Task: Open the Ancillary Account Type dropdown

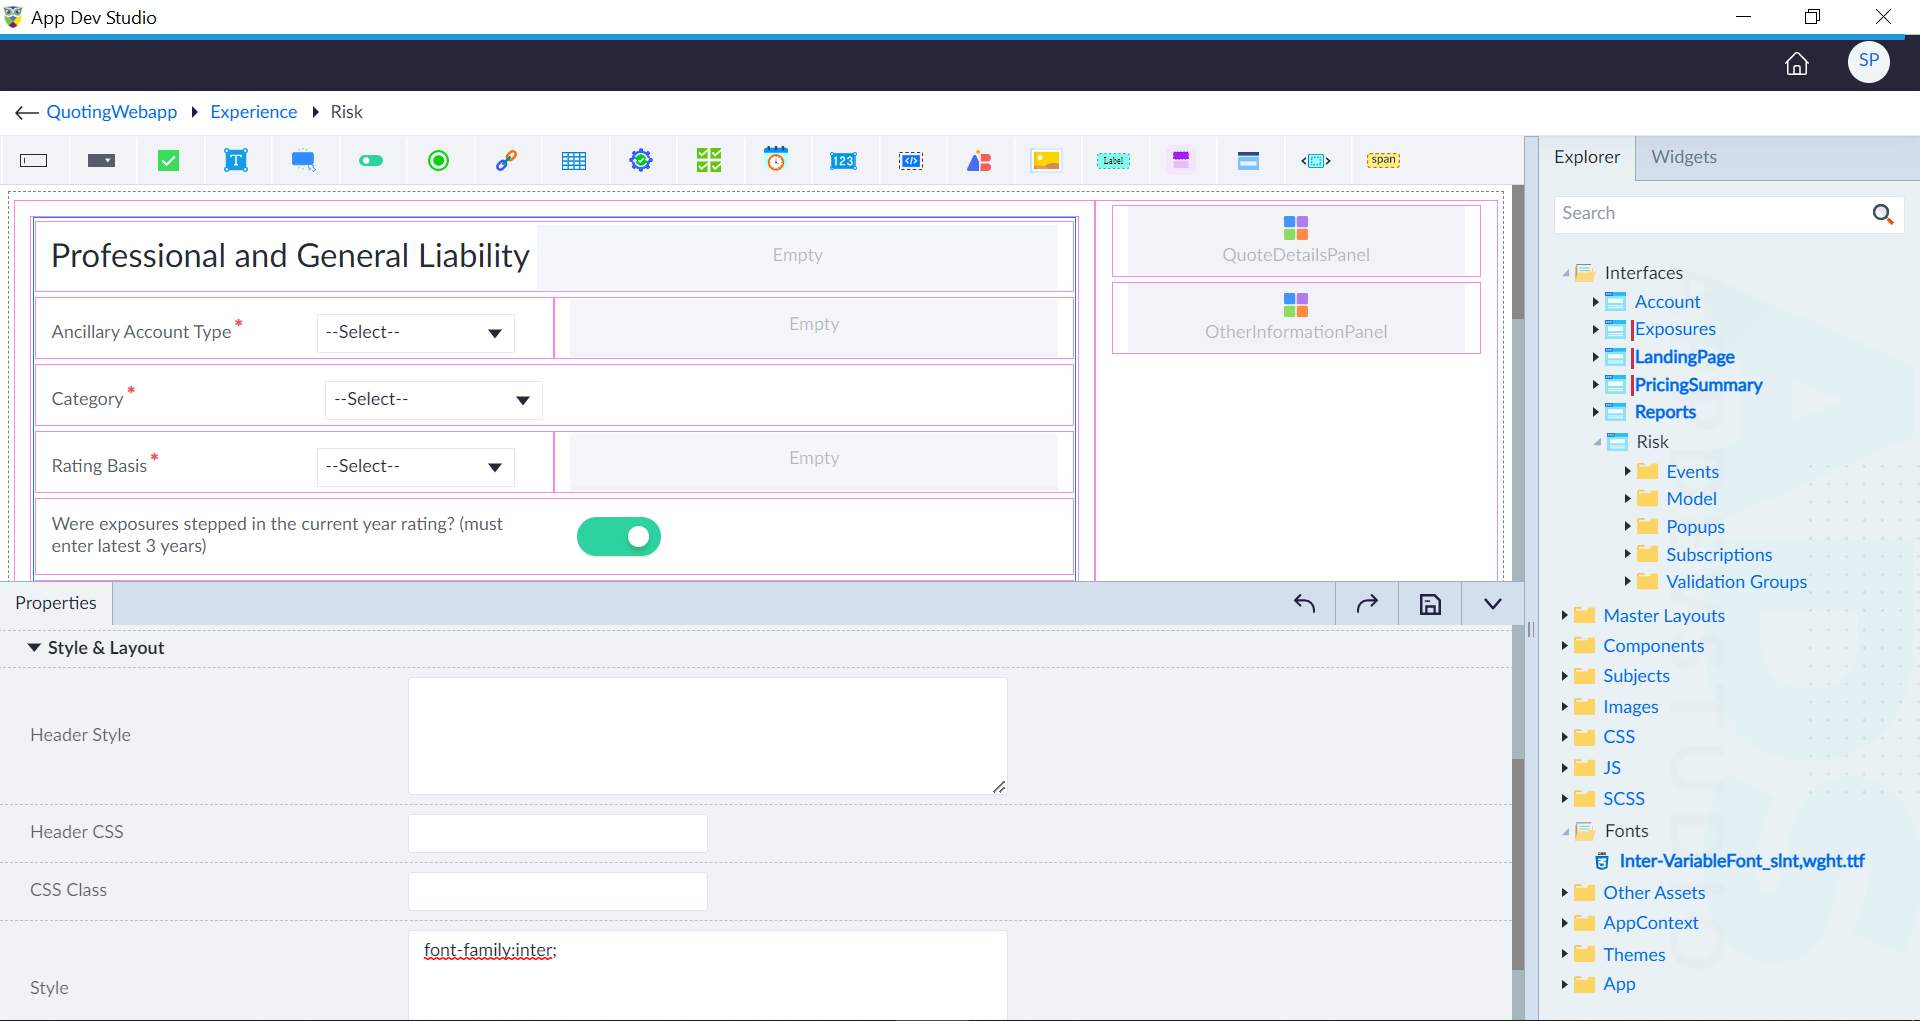Action: coord(416,333)
